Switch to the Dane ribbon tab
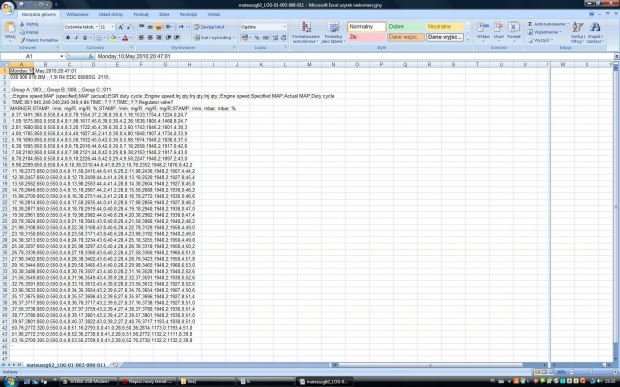Screen dimensions: 620x387 point(164,14)
